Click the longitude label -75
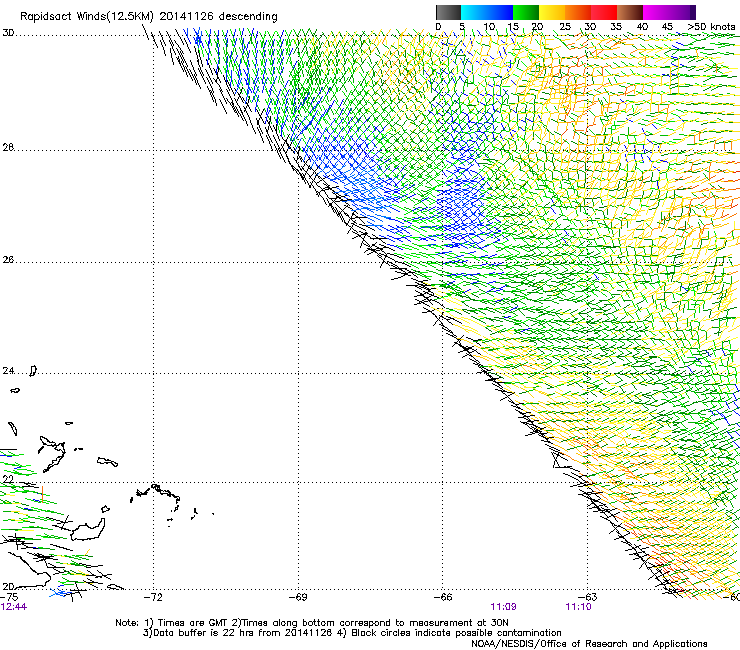Image resolution: width=740 pixels, height=650 pixels. coord(9,597)
